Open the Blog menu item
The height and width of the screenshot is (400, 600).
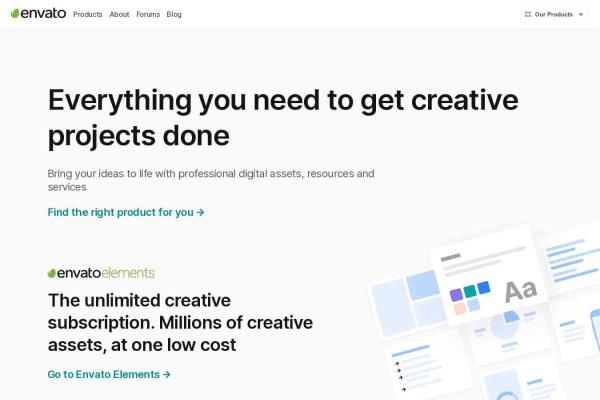174,15
